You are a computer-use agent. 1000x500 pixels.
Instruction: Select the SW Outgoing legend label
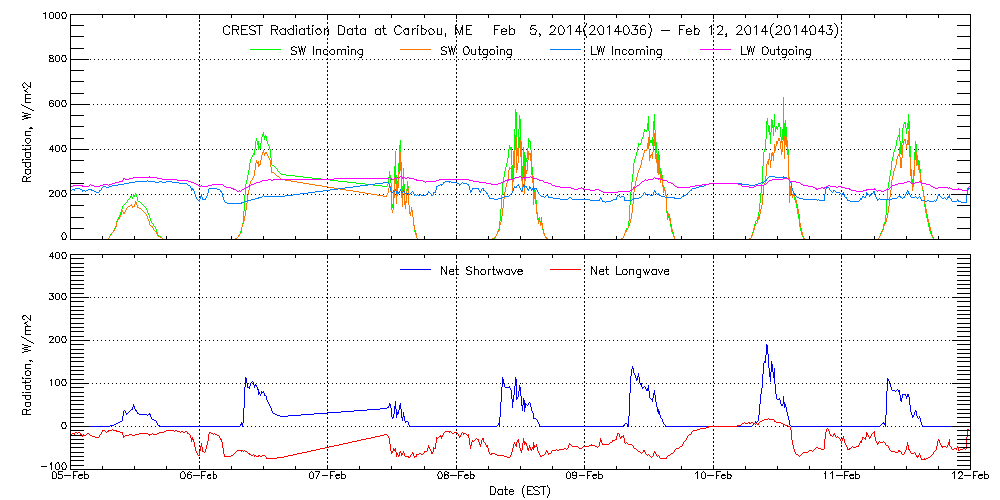coord(477,51)
